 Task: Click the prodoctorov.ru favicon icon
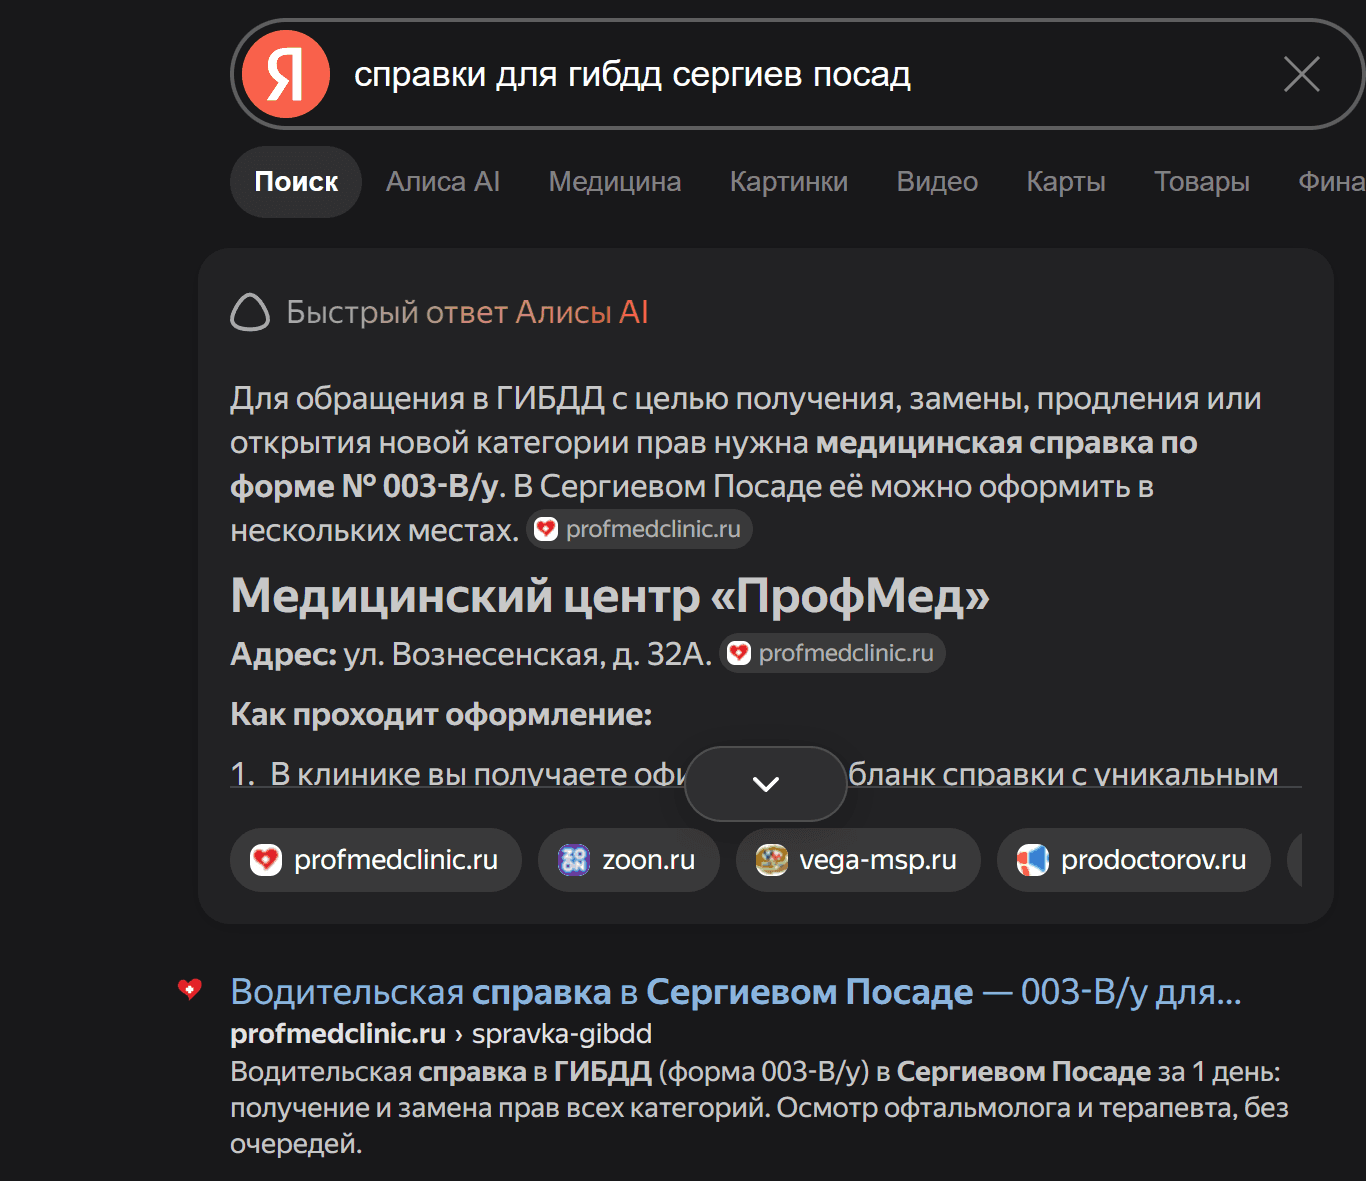pos(1033,860)
